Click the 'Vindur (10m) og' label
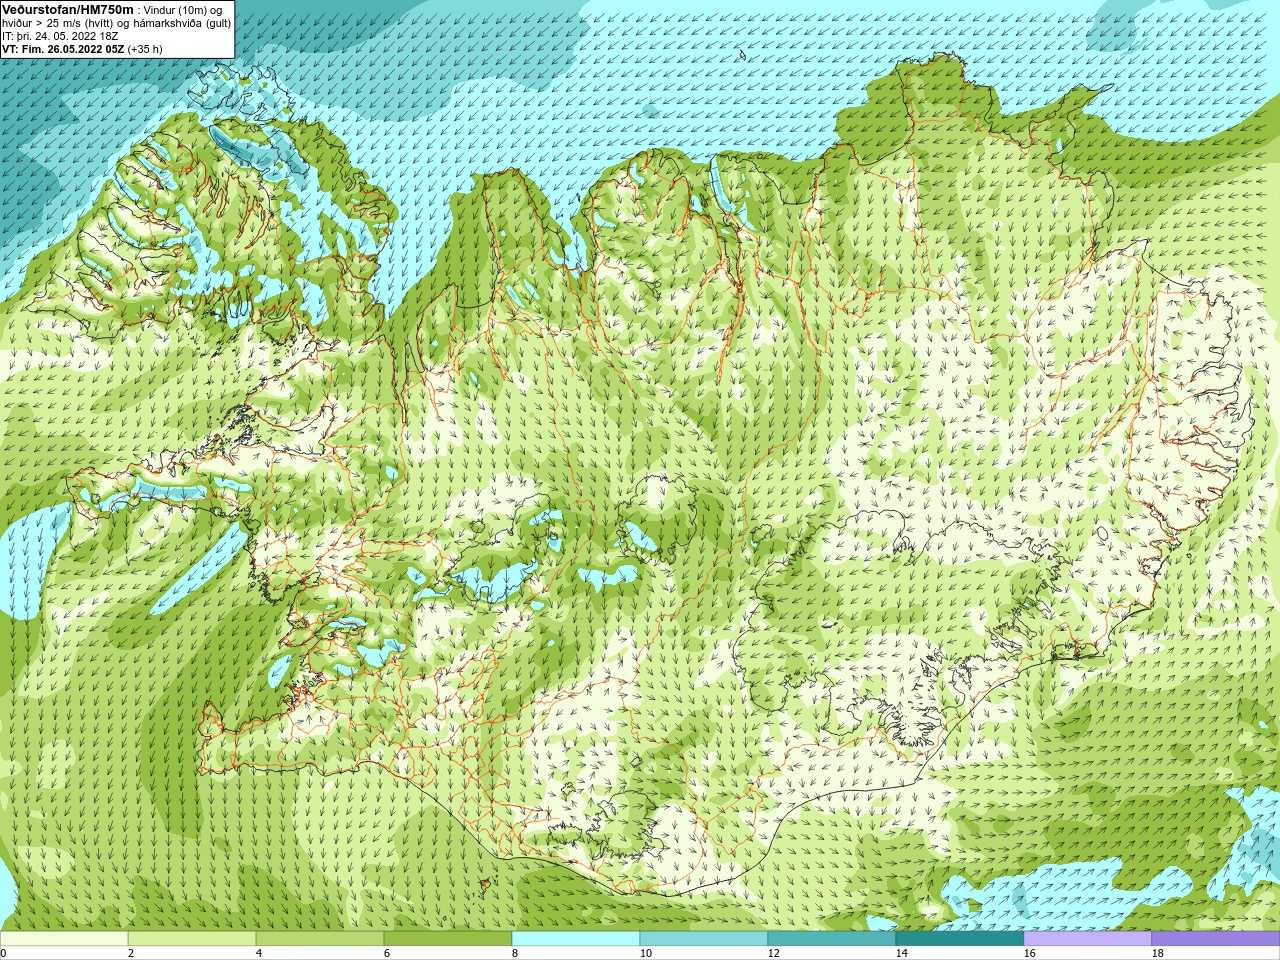1280x960 pixels. point(184,10)
